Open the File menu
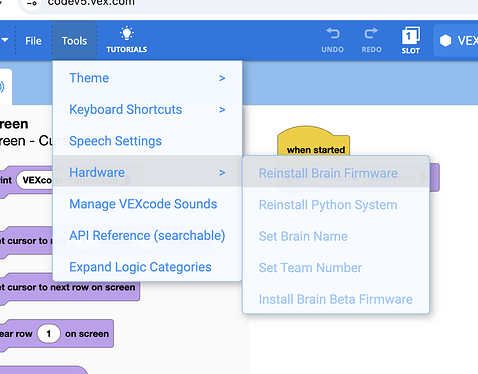The width and height of the screenshot is (478, 374). click(33, 41)
